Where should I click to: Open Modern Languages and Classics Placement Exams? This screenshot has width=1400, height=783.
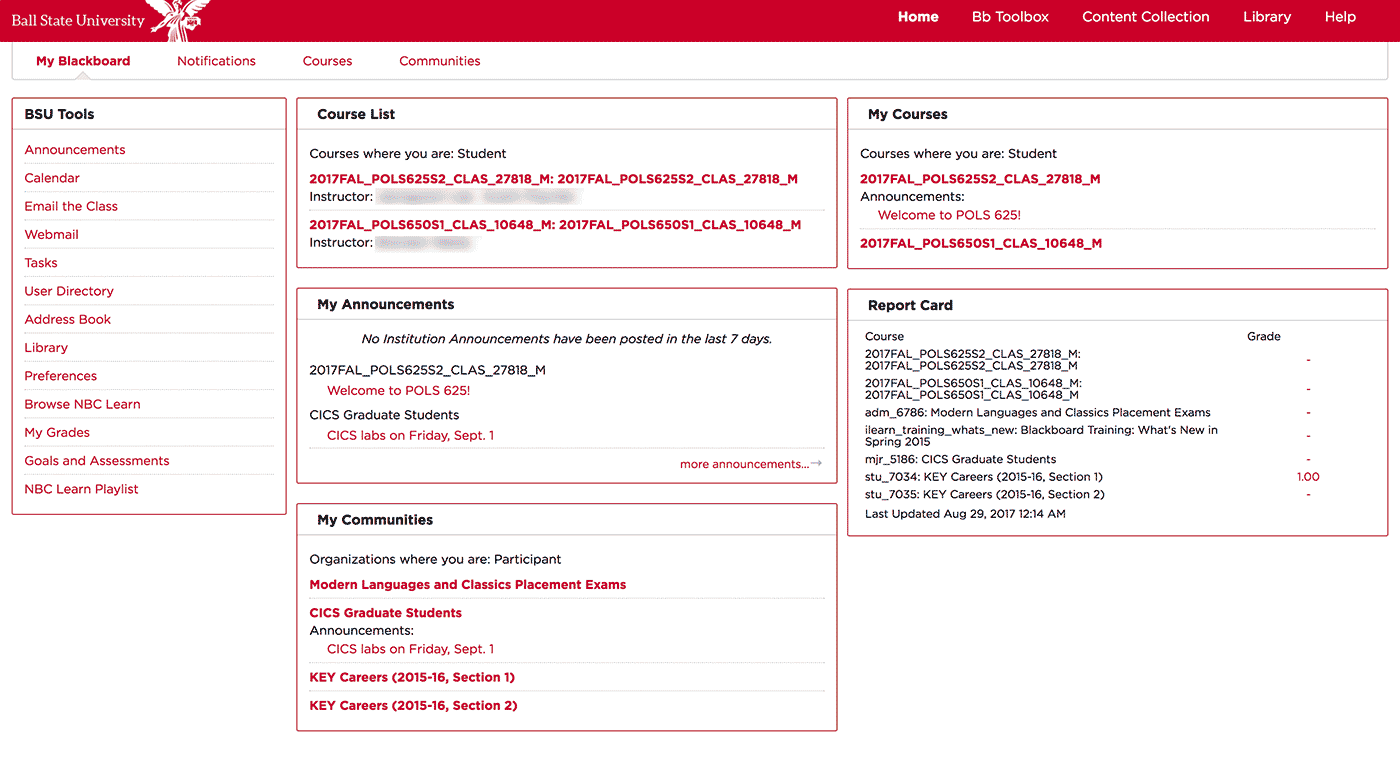coord(468,585)
